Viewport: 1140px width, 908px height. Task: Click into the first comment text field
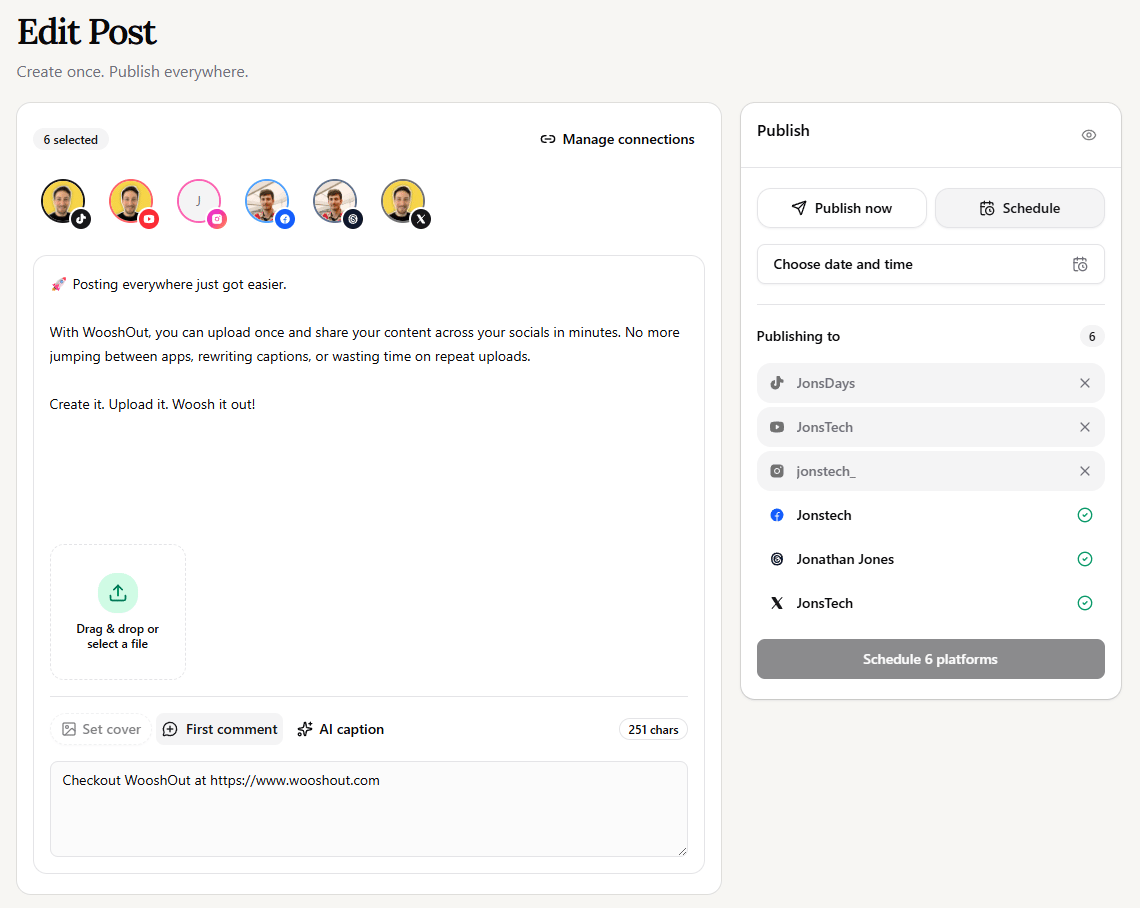(x=369, y=809)
